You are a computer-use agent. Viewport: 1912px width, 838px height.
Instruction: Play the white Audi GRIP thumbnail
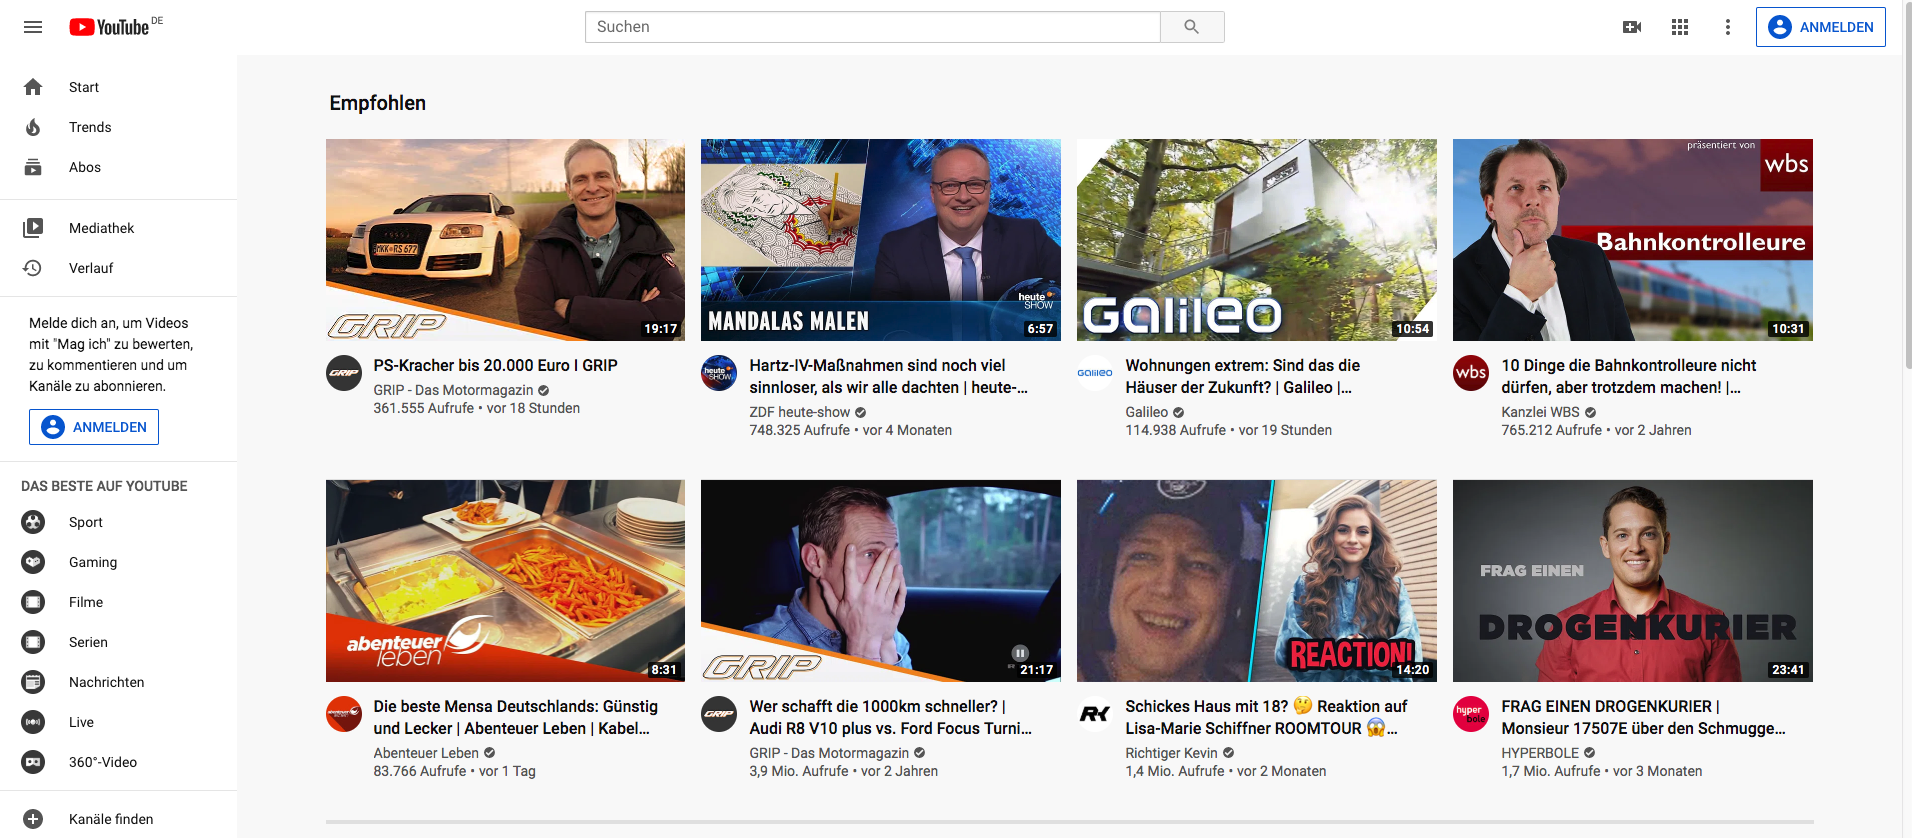pyautogui.click(x=505, y=240)
